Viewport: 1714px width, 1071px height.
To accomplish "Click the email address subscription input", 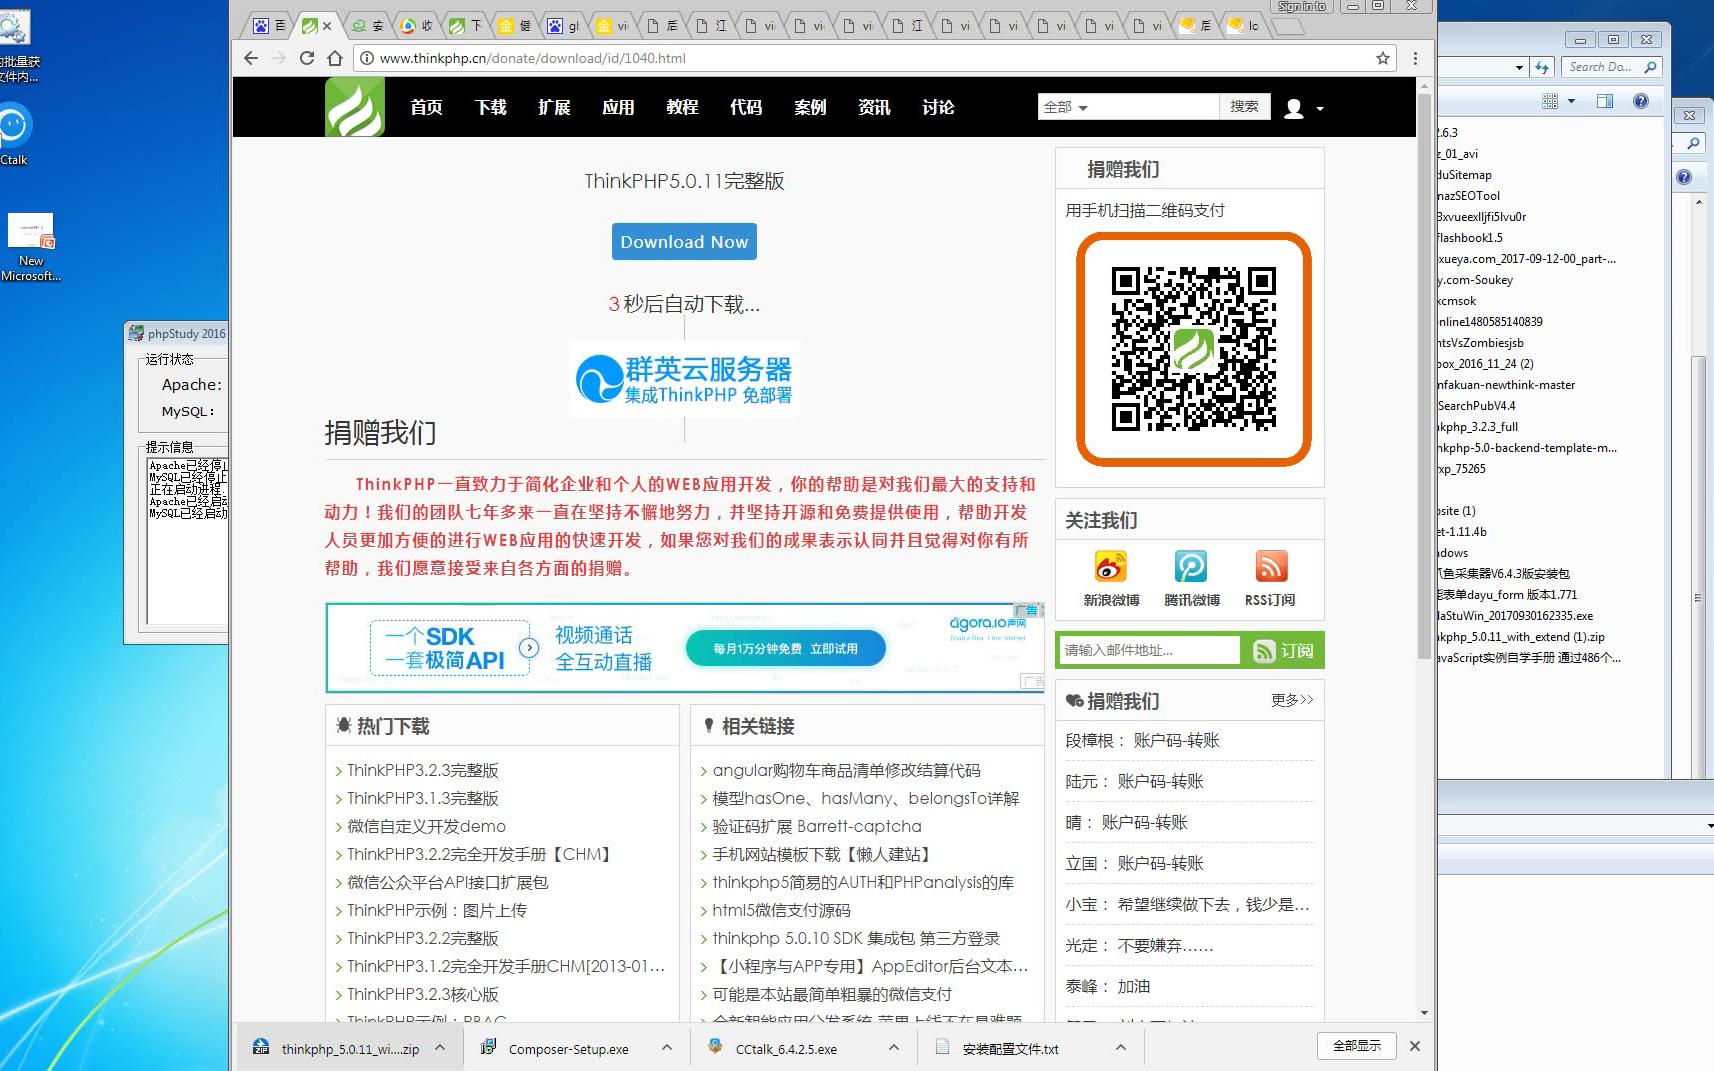I will click(x=1148, y=650).
